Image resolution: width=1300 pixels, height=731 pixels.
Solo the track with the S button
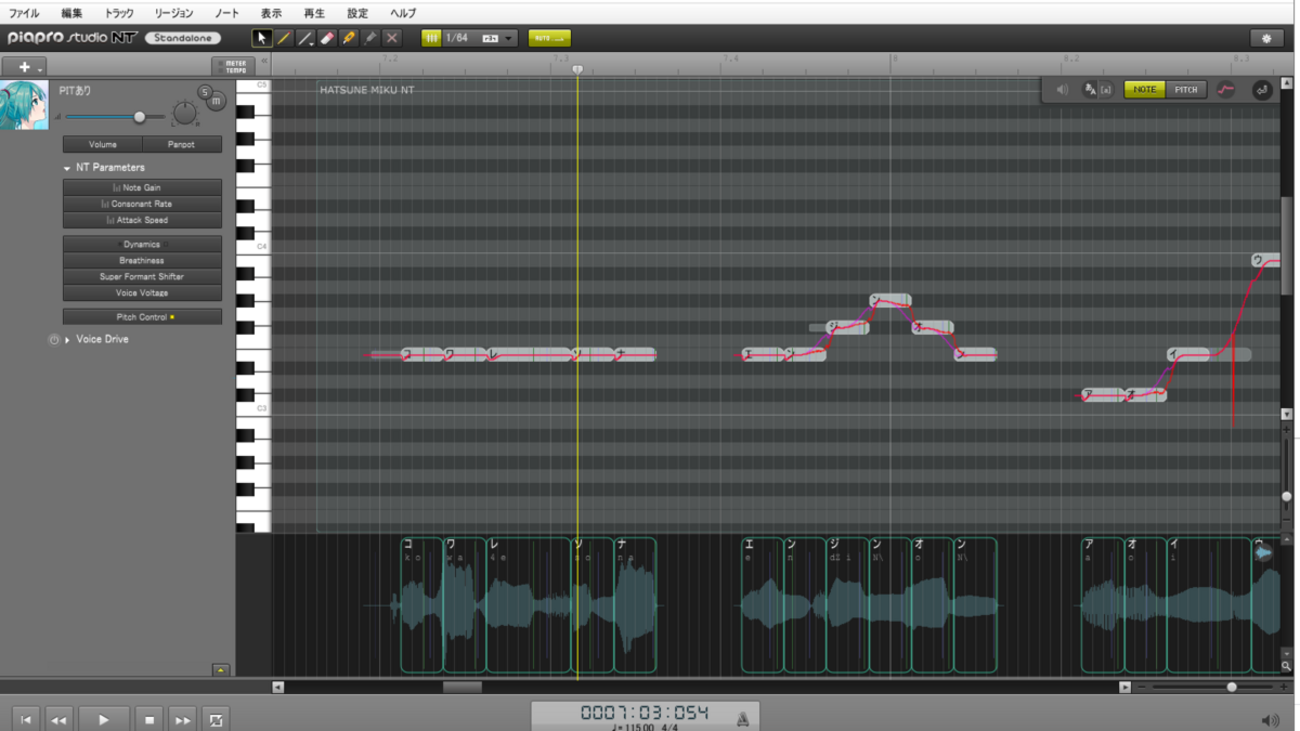pyautogui.click(x=205, y=92)
